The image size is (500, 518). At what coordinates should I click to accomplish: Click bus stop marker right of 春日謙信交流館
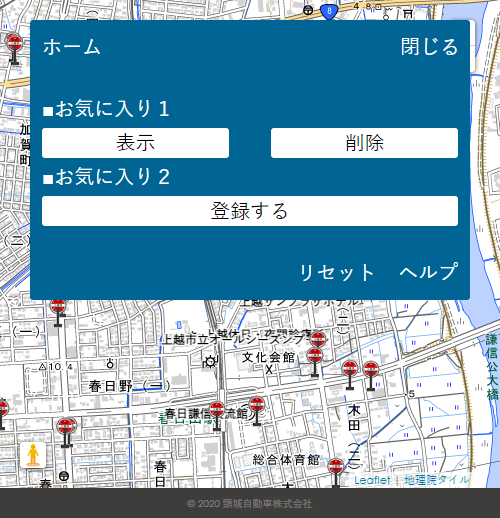257,411
